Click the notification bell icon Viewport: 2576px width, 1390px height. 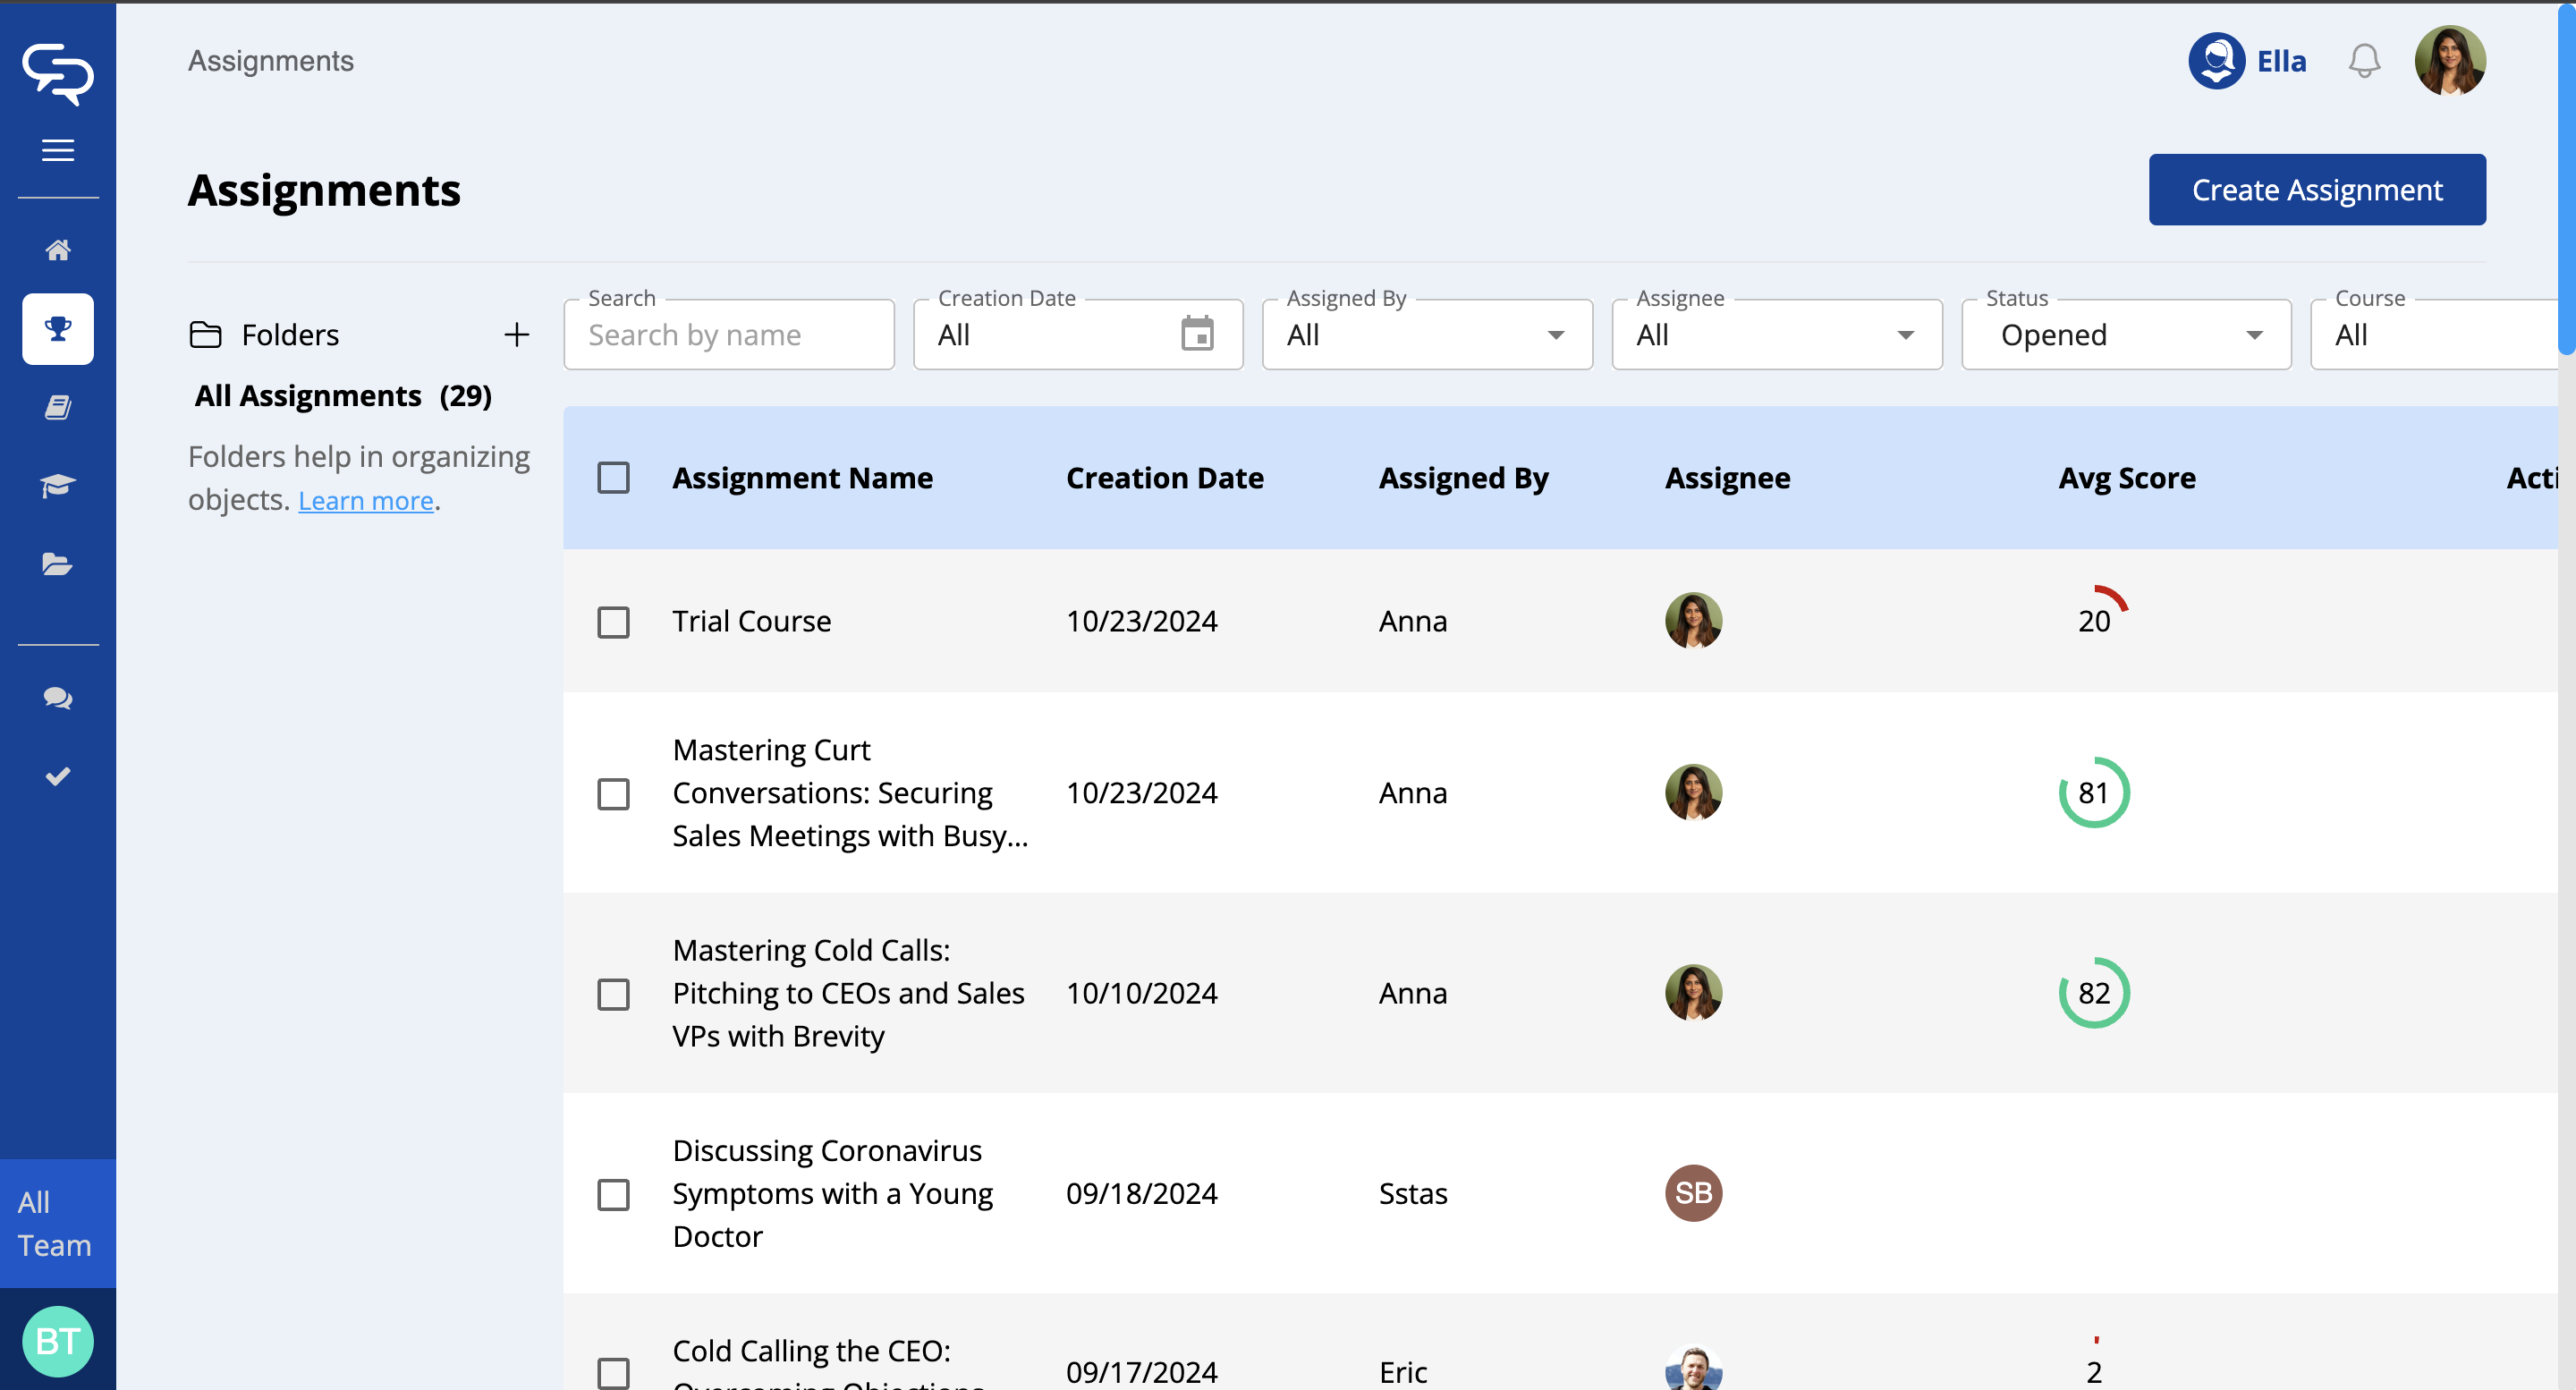pos(2363,61)
